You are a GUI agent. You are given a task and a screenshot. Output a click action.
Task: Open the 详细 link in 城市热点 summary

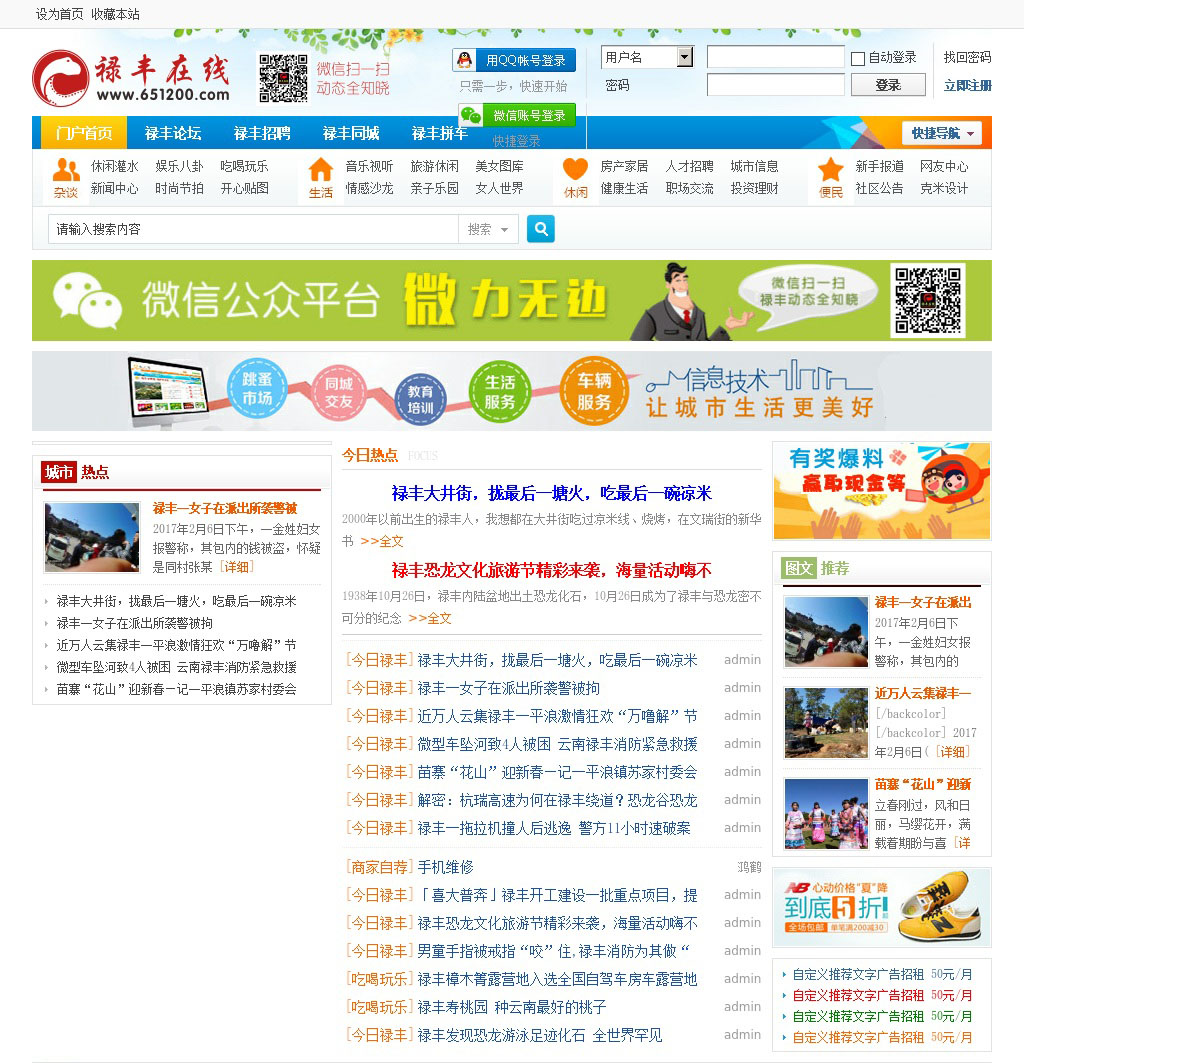pyautogui.click(x=237, y=567)
